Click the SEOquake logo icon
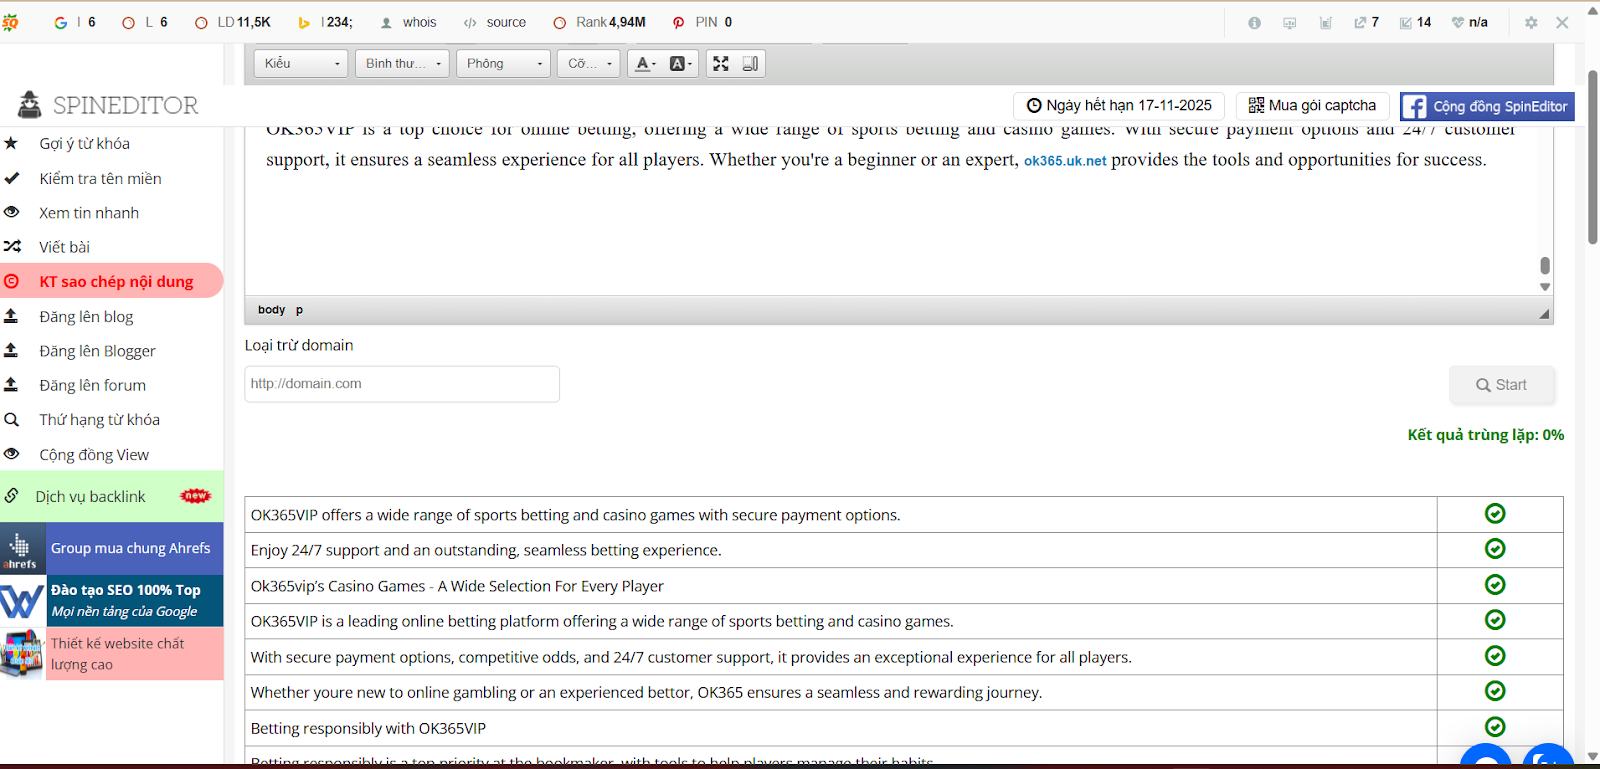Image resolution: width=1600 pixels, height=769 pixels. 10,22
